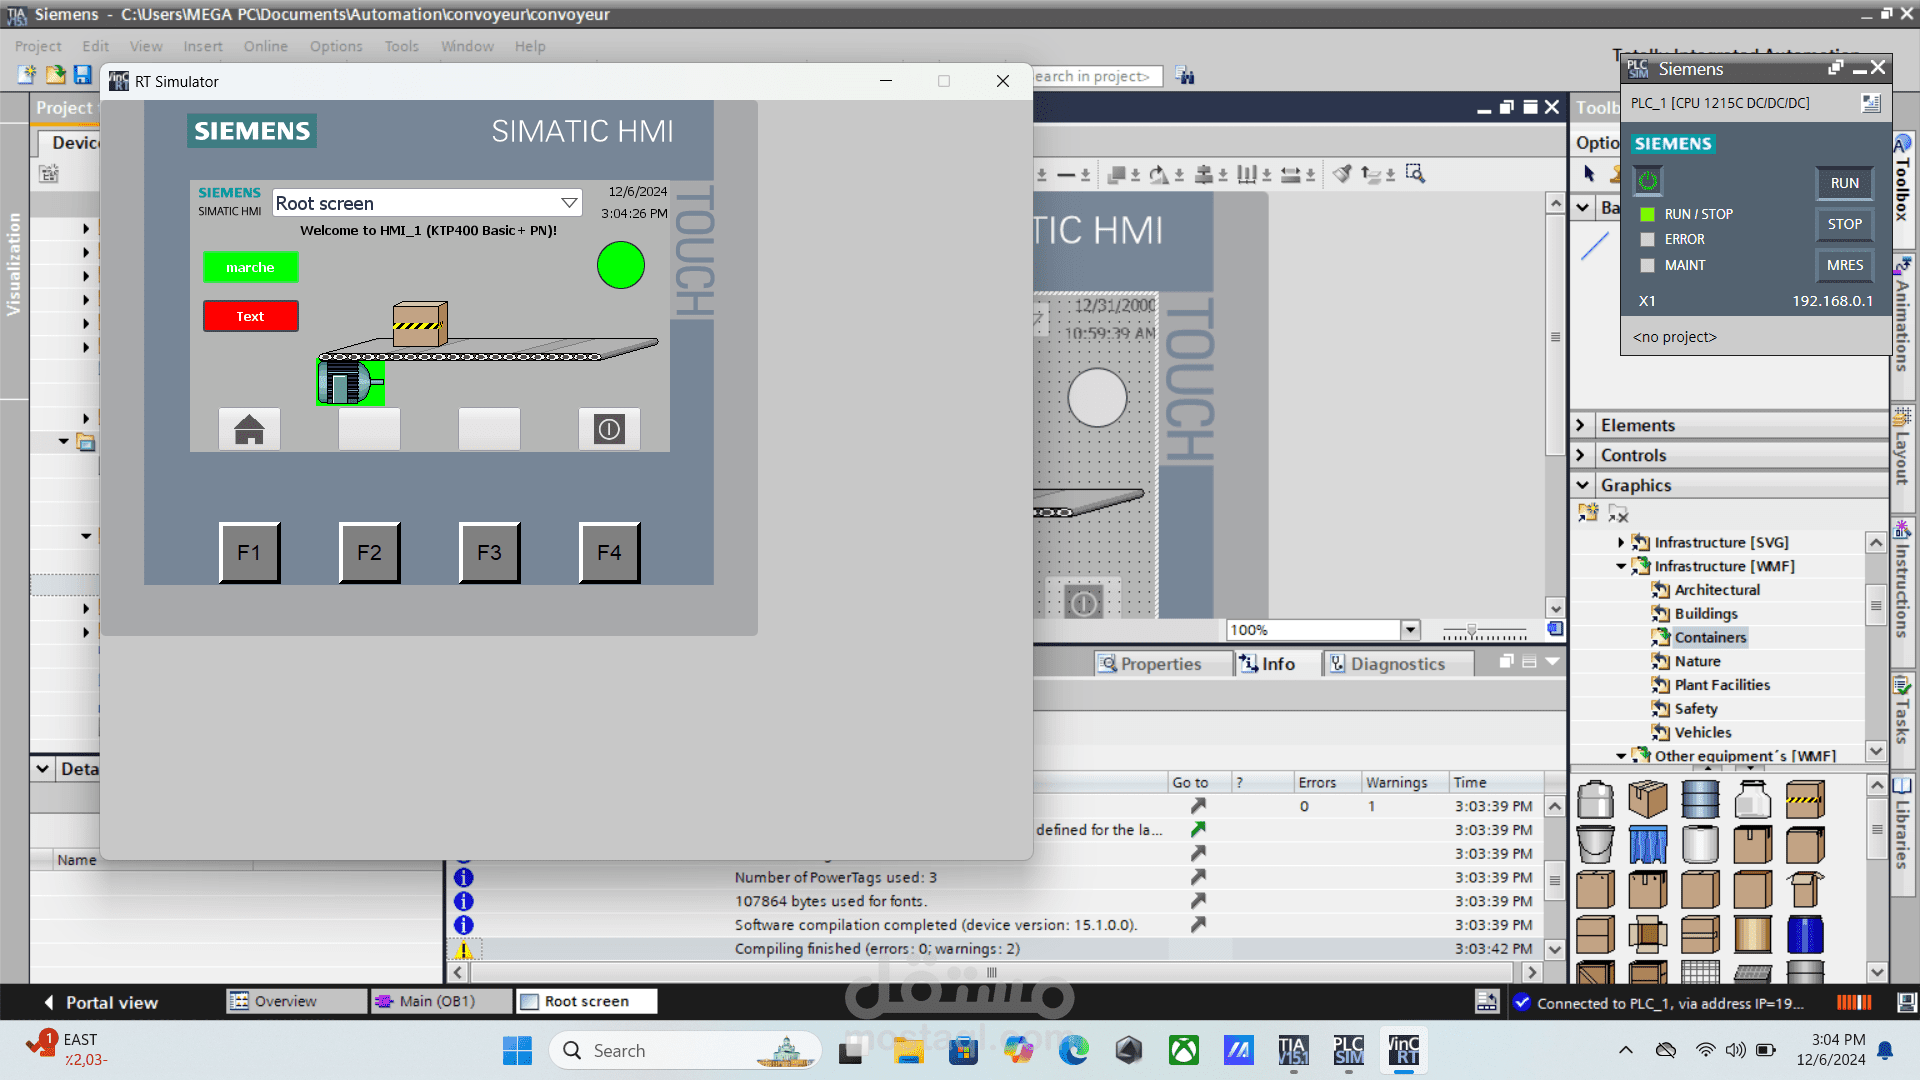Viewport: 1920px width, 1080px height.
Task: Open Microsoft Edge from the taskbar
Action: [1073, 1050]
